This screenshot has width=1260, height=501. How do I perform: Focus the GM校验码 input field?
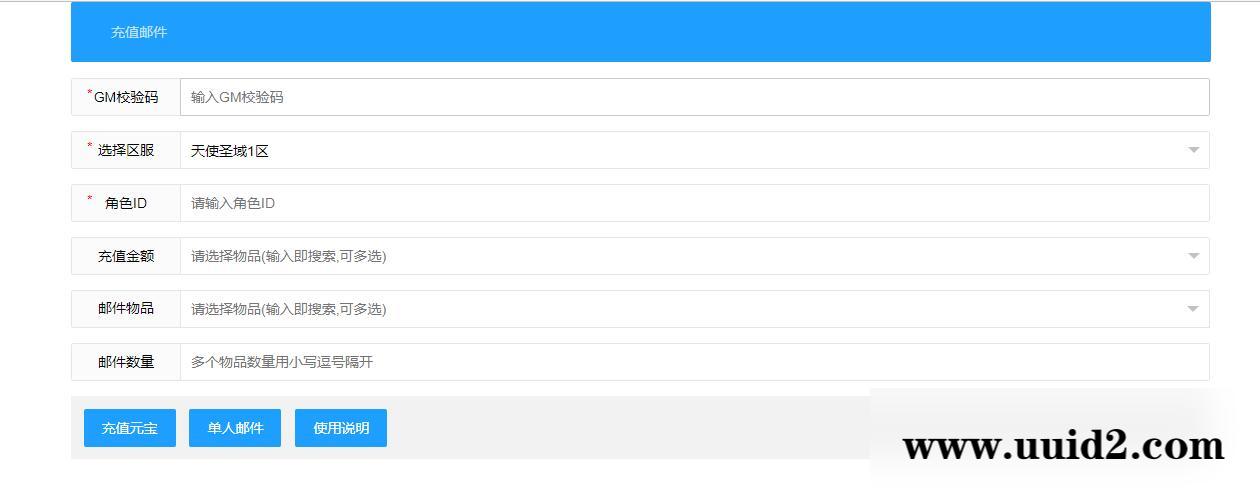[694, 97]
